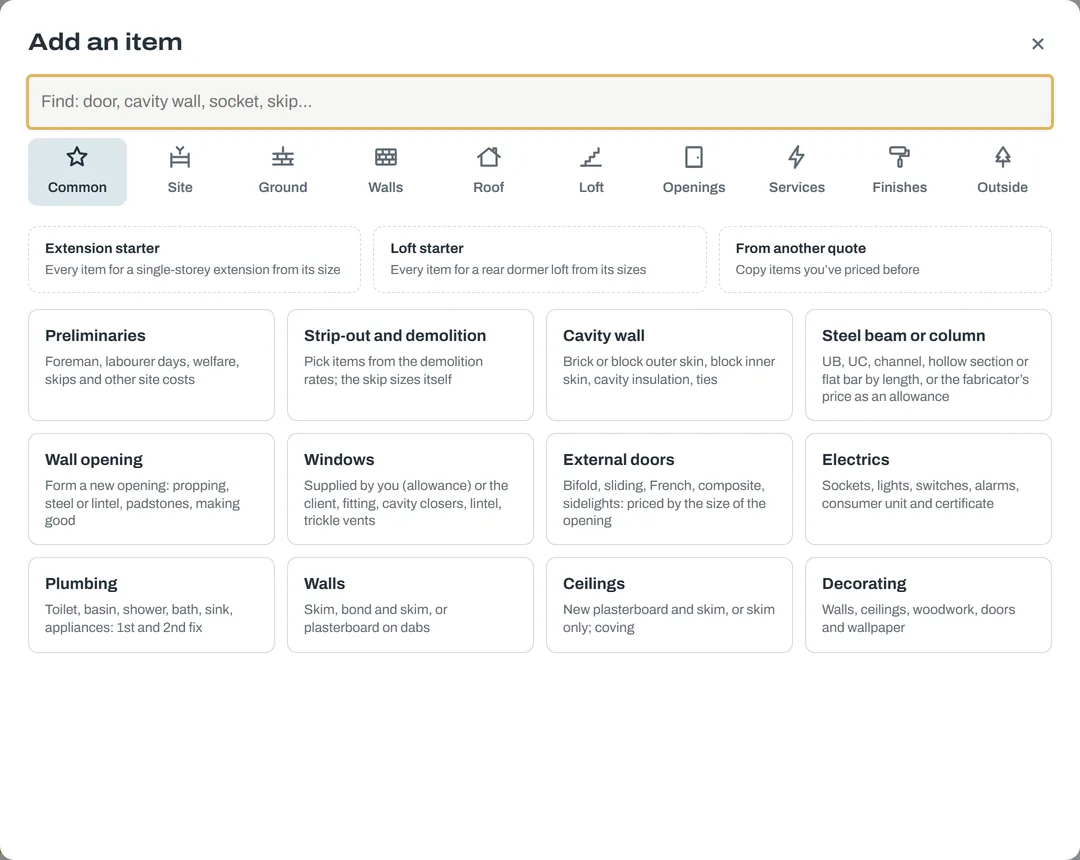
Task: Use the Loft starter template
Action: click(x=540, y=260)
